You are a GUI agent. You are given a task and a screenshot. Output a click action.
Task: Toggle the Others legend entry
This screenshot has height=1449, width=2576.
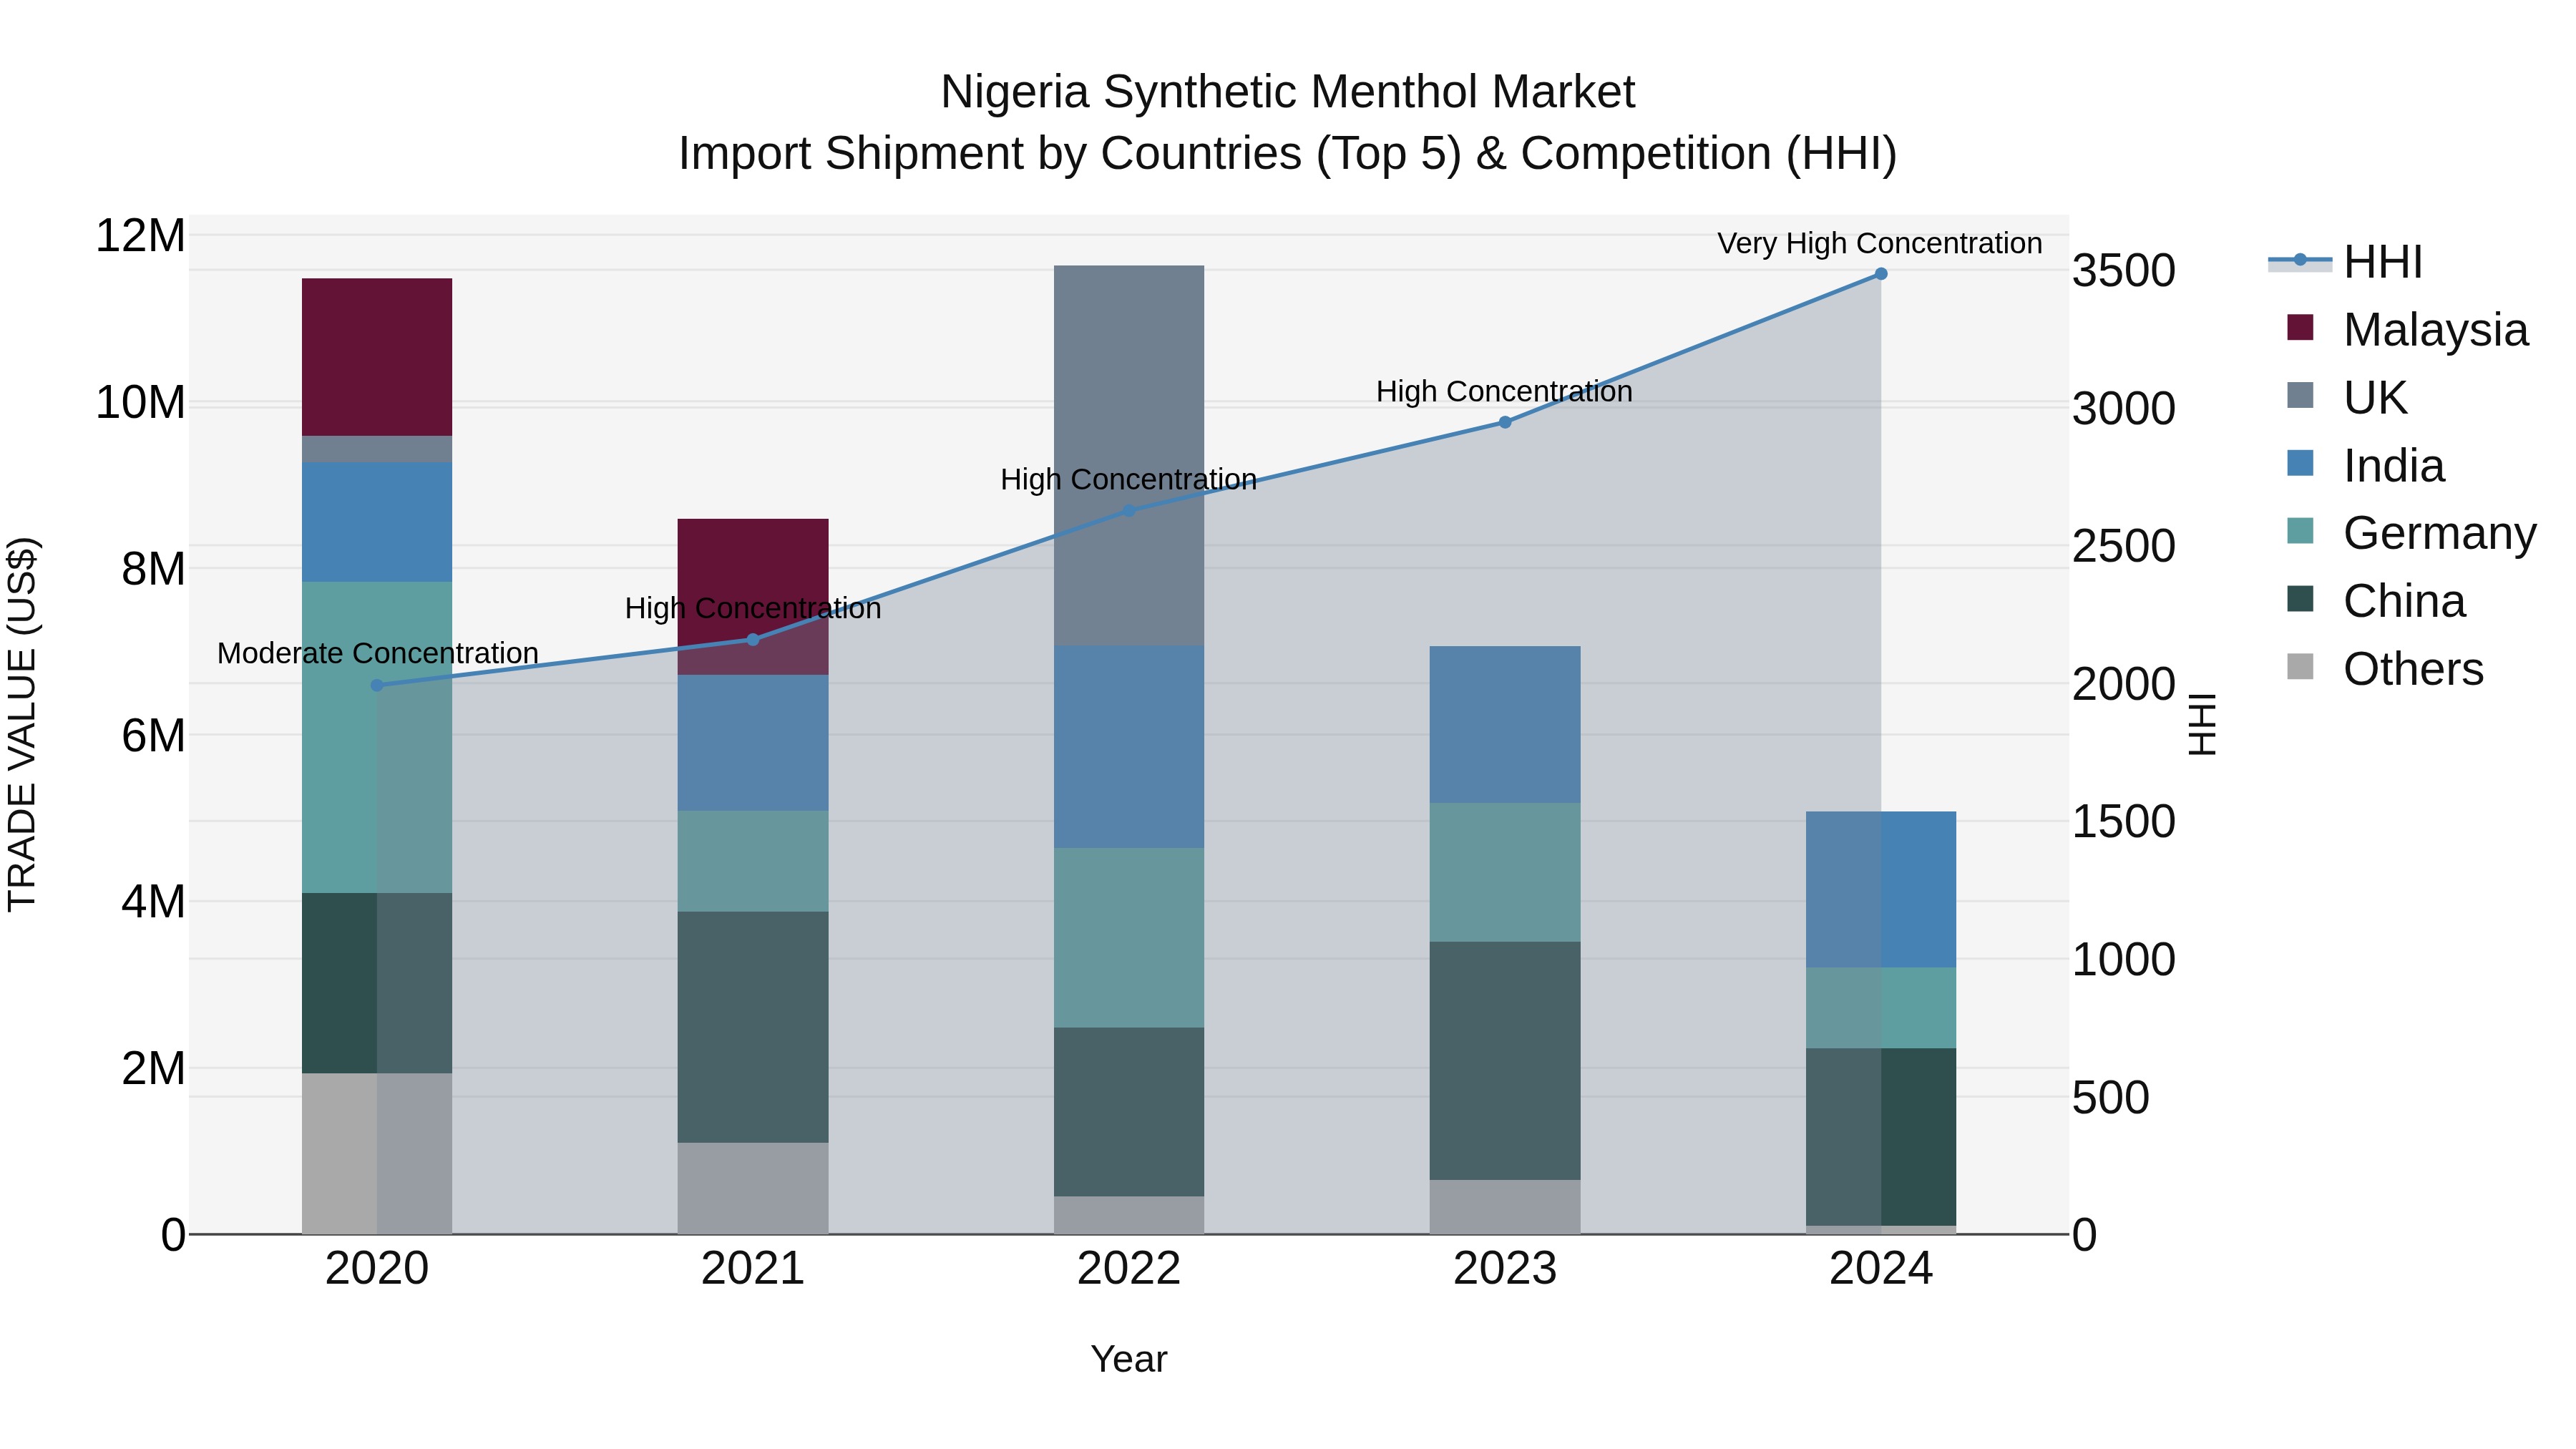[2385, 669]
